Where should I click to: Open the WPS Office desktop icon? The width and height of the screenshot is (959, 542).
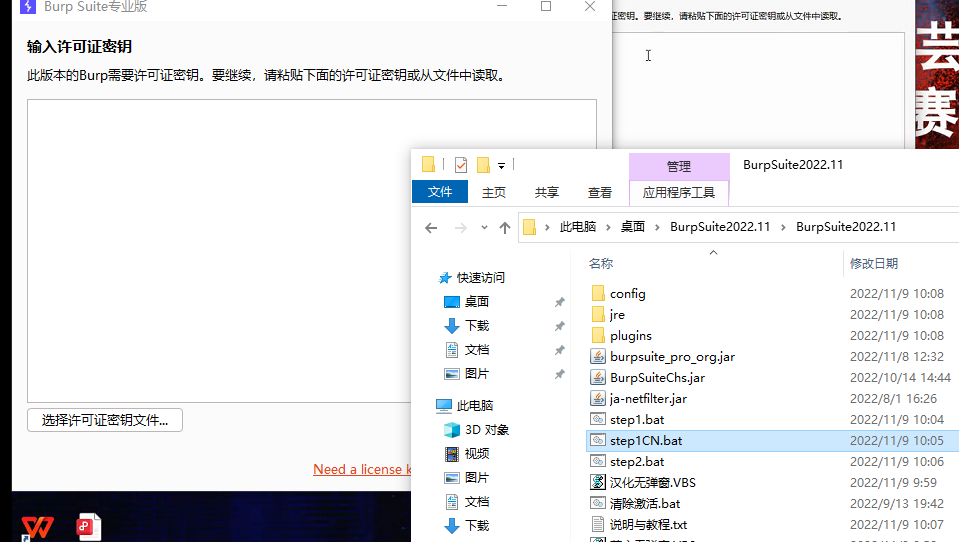(37, 527)
